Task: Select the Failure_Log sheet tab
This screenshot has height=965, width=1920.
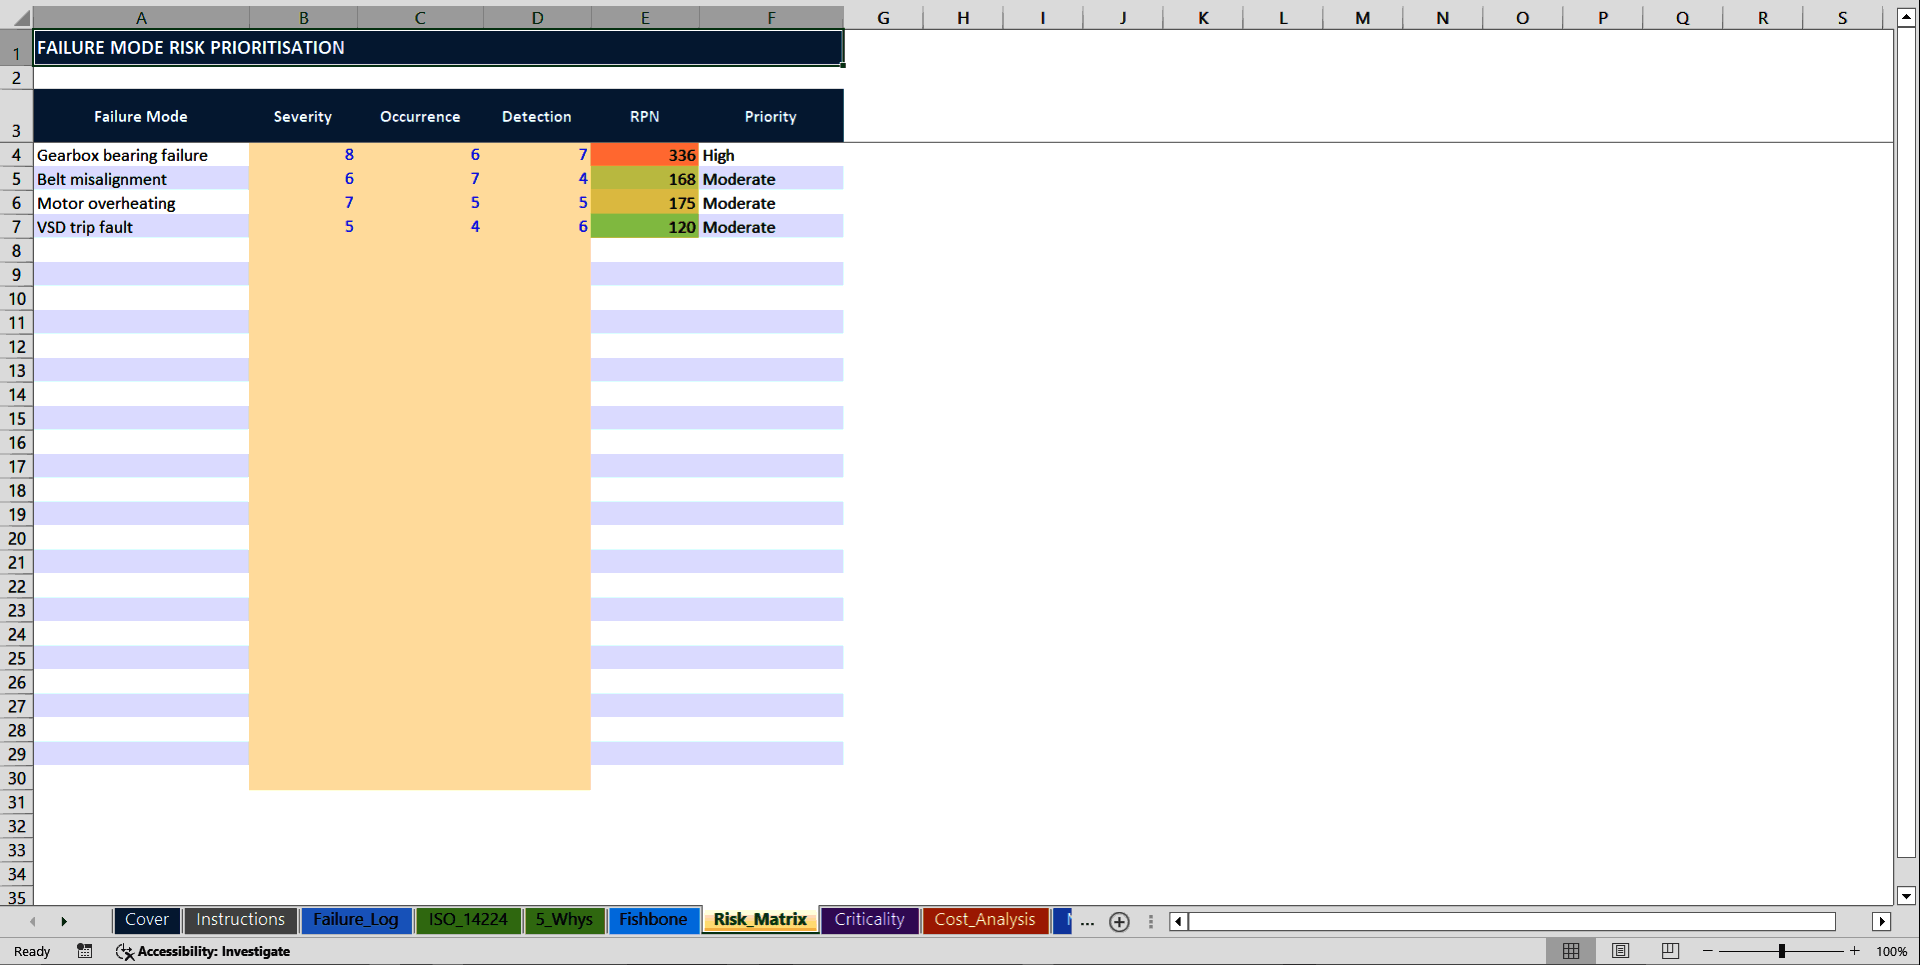Action: (x=356, y=920)
